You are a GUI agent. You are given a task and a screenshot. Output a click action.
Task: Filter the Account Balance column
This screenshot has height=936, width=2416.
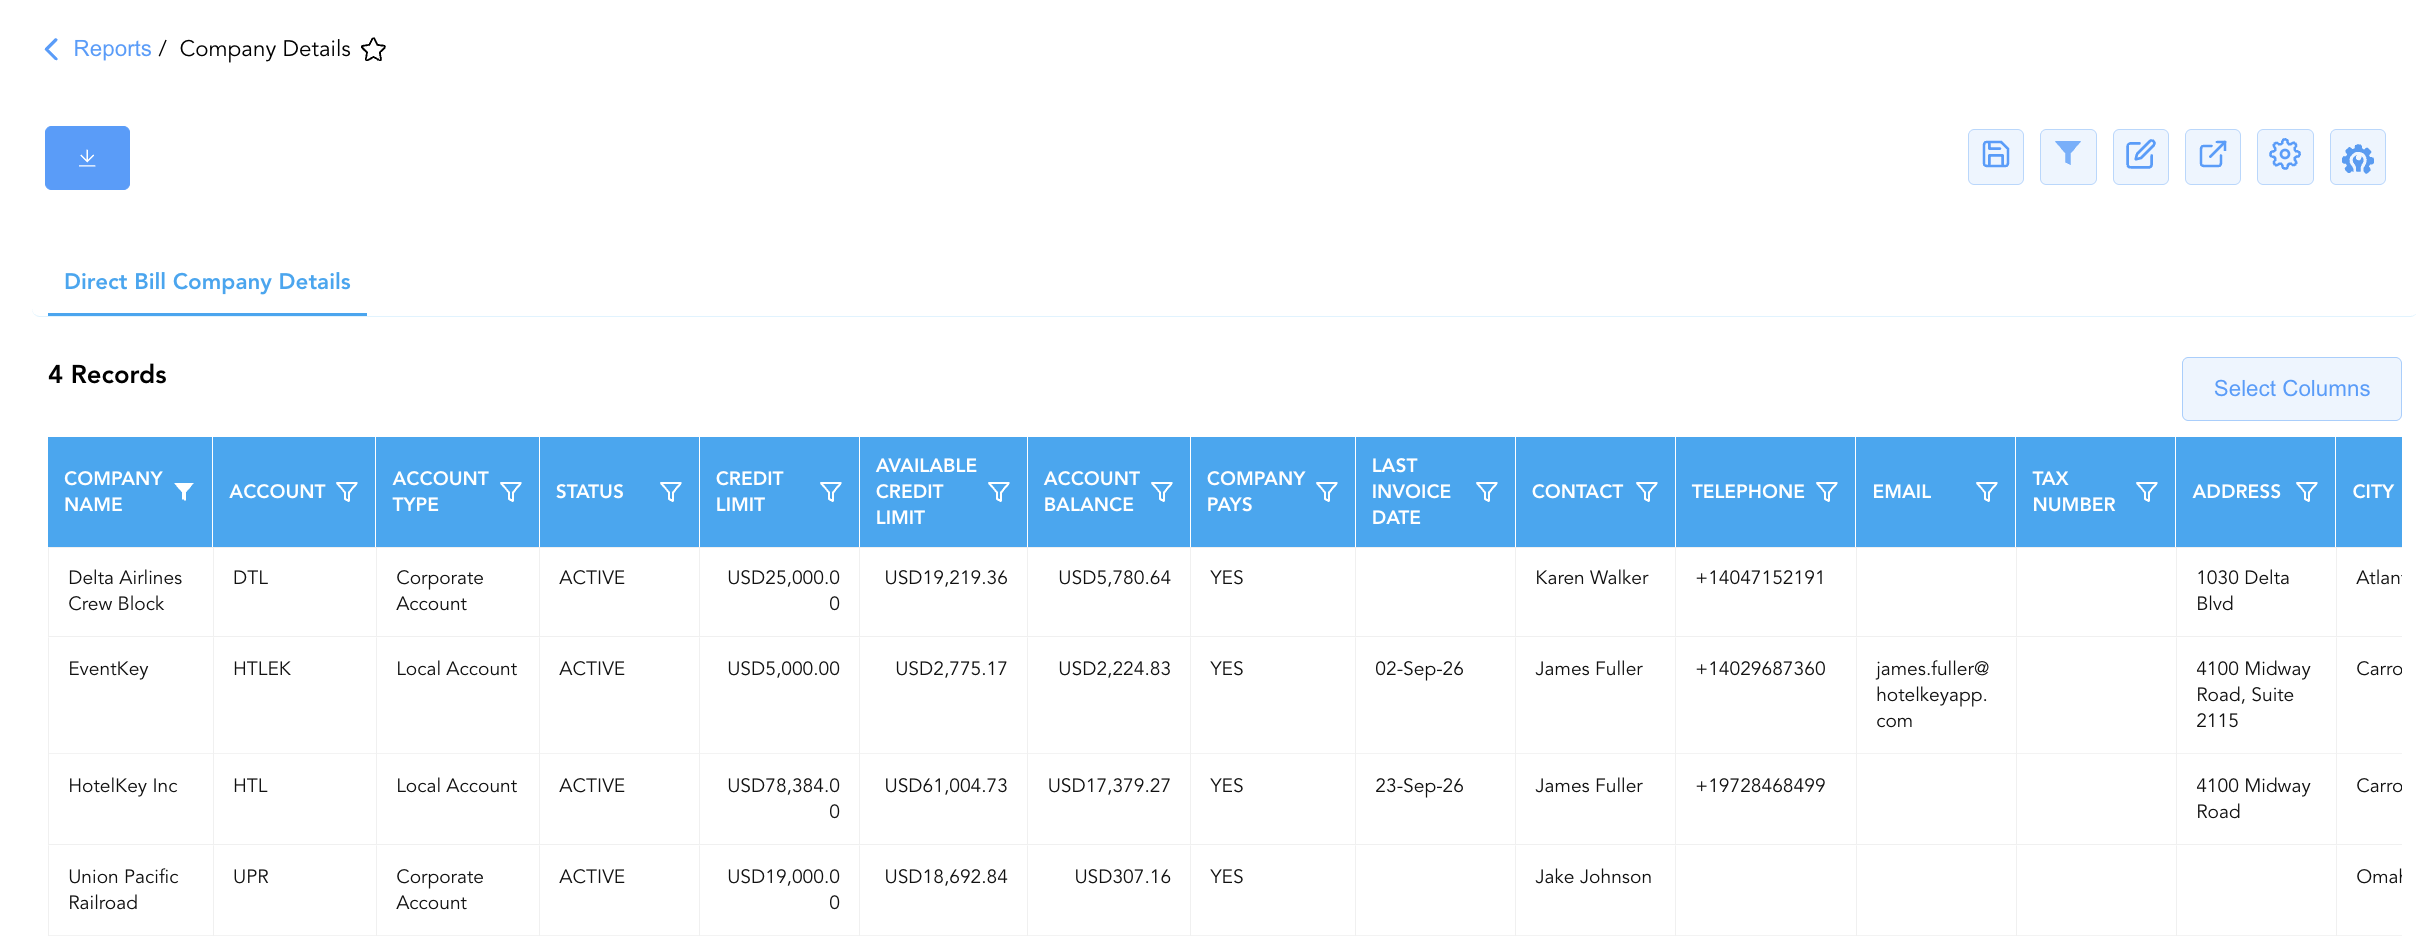pyautogui.click(x=1162, y=492)
